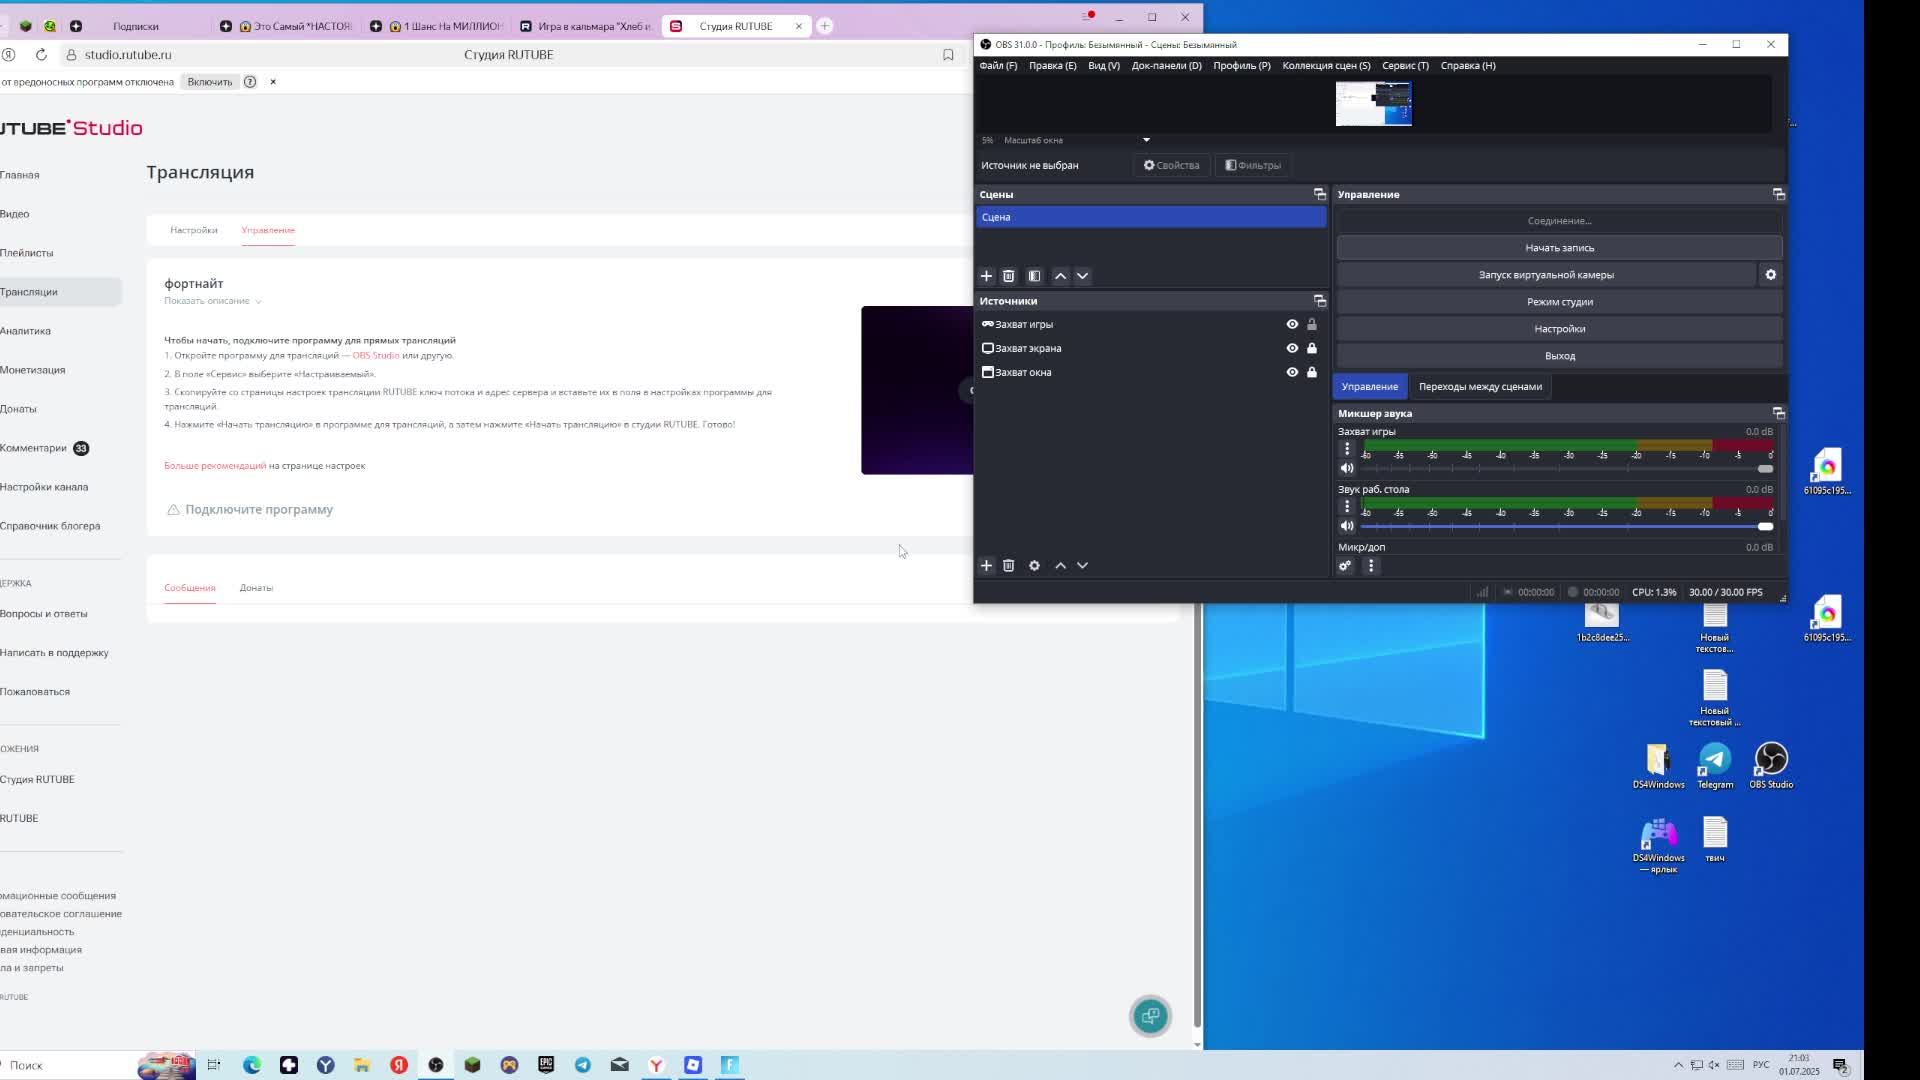Open the Док-панели menu

tap(1166, 66)
